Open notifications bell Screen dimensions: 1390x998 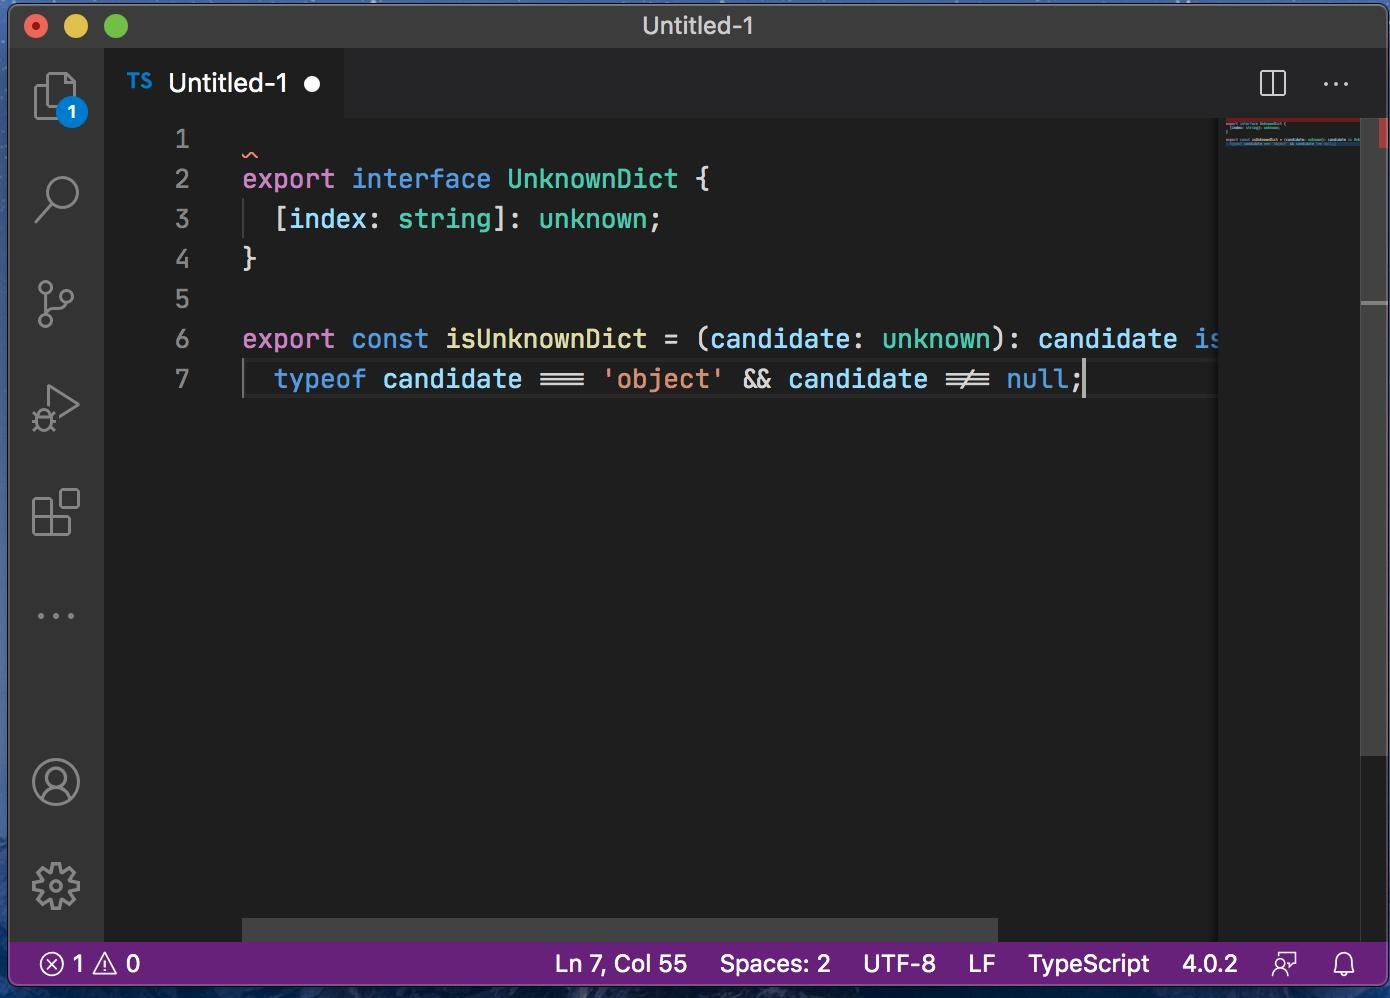(1344, 964)
